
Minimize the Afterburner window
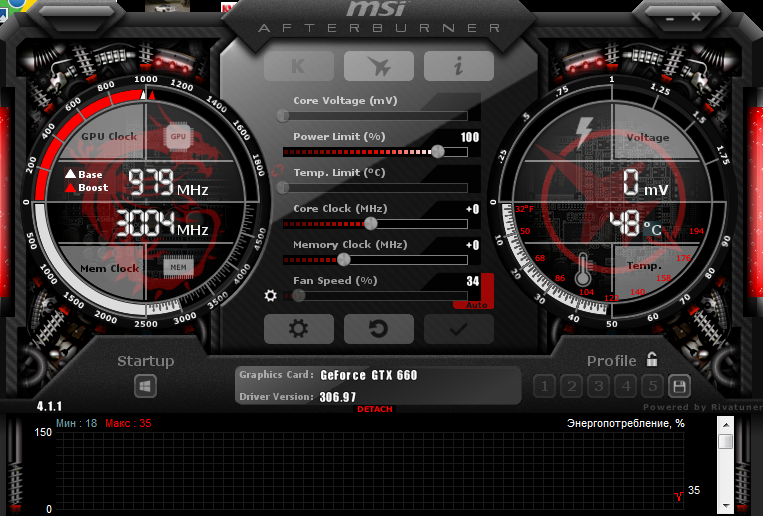pos(670,18)
